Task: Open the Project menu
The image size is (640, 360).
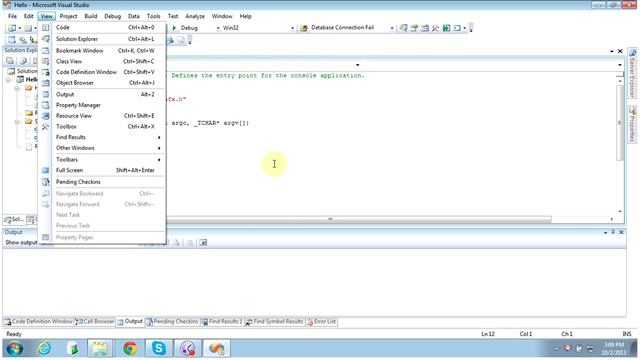Action: 68,16
